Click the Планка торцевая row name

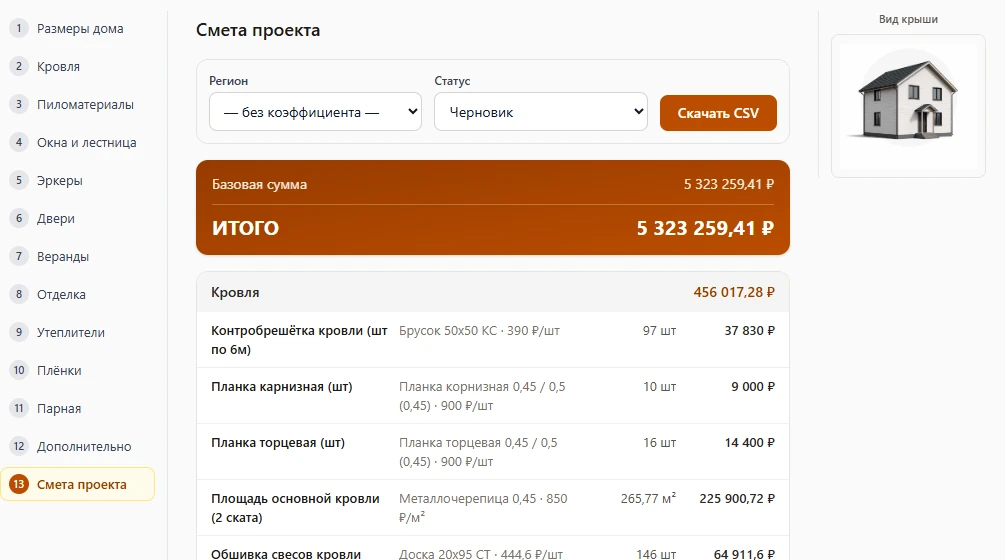pyautogui.click(x=278, y=443)
